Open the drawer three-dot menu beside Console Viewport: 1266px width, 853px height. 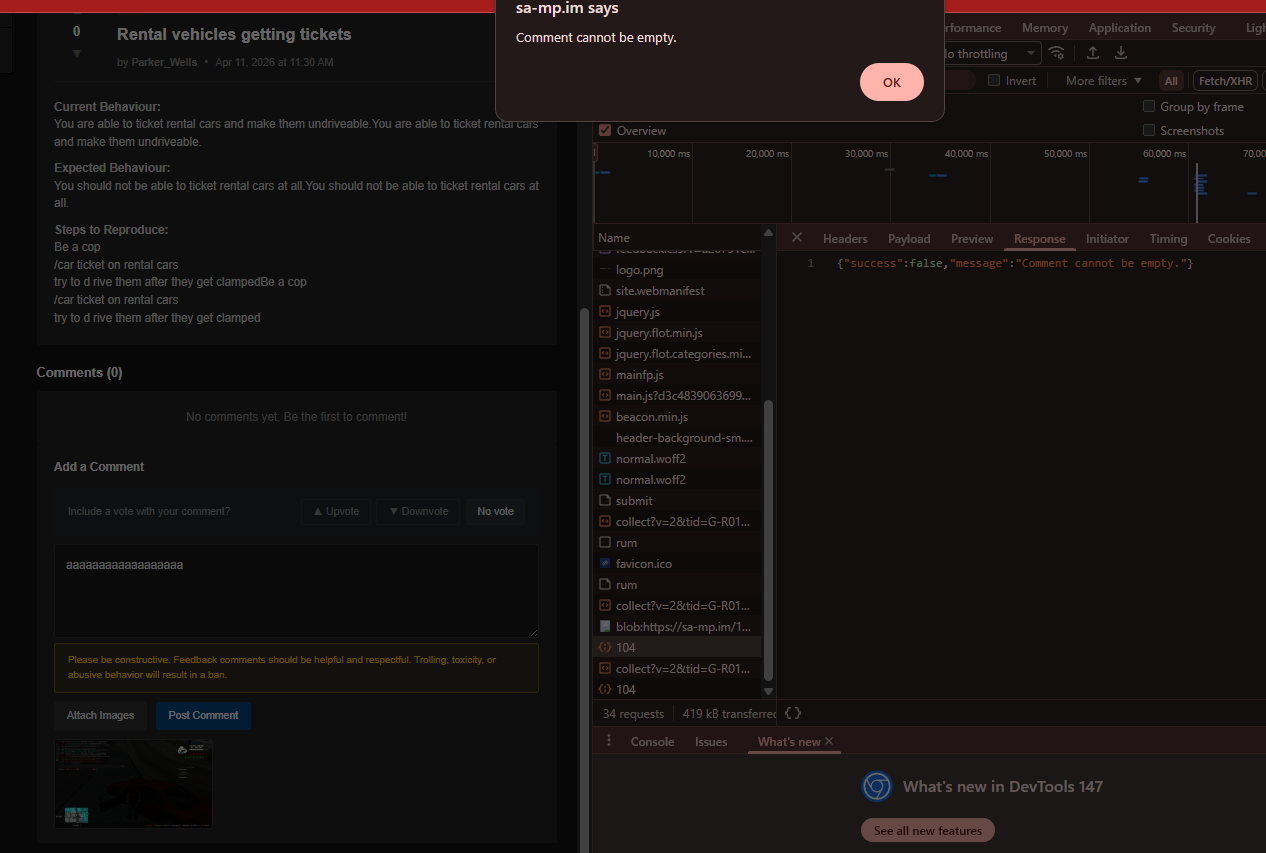[609, 741]
